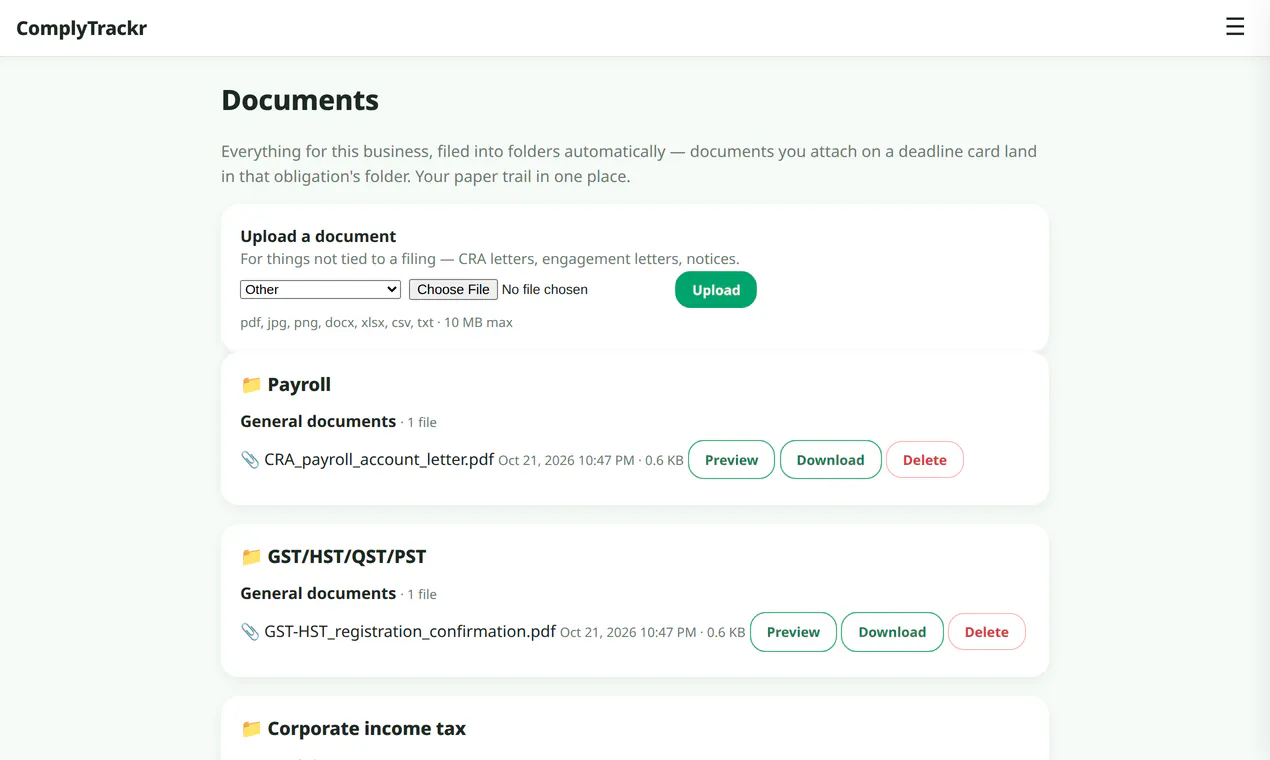Click paperclip icon beside CRA_payroll_account_letter.pdf
The width and height of the screenshot is (1270, 760).
250,460
